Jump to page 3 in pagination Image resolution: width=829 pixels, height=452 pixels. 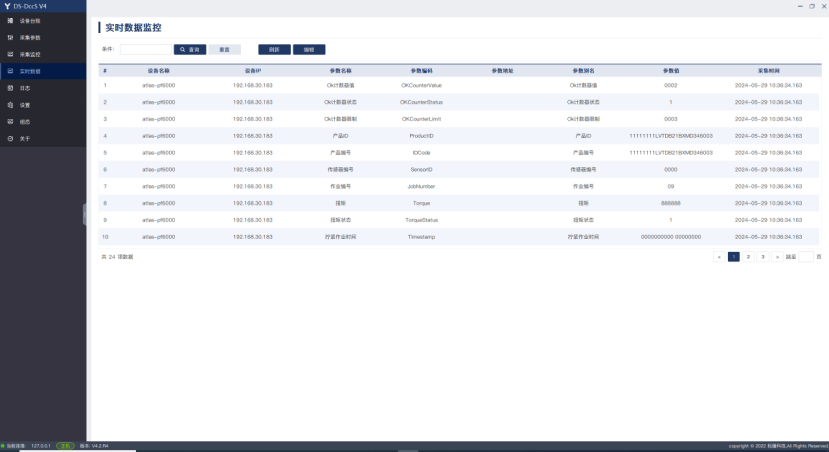click(762, 257)
